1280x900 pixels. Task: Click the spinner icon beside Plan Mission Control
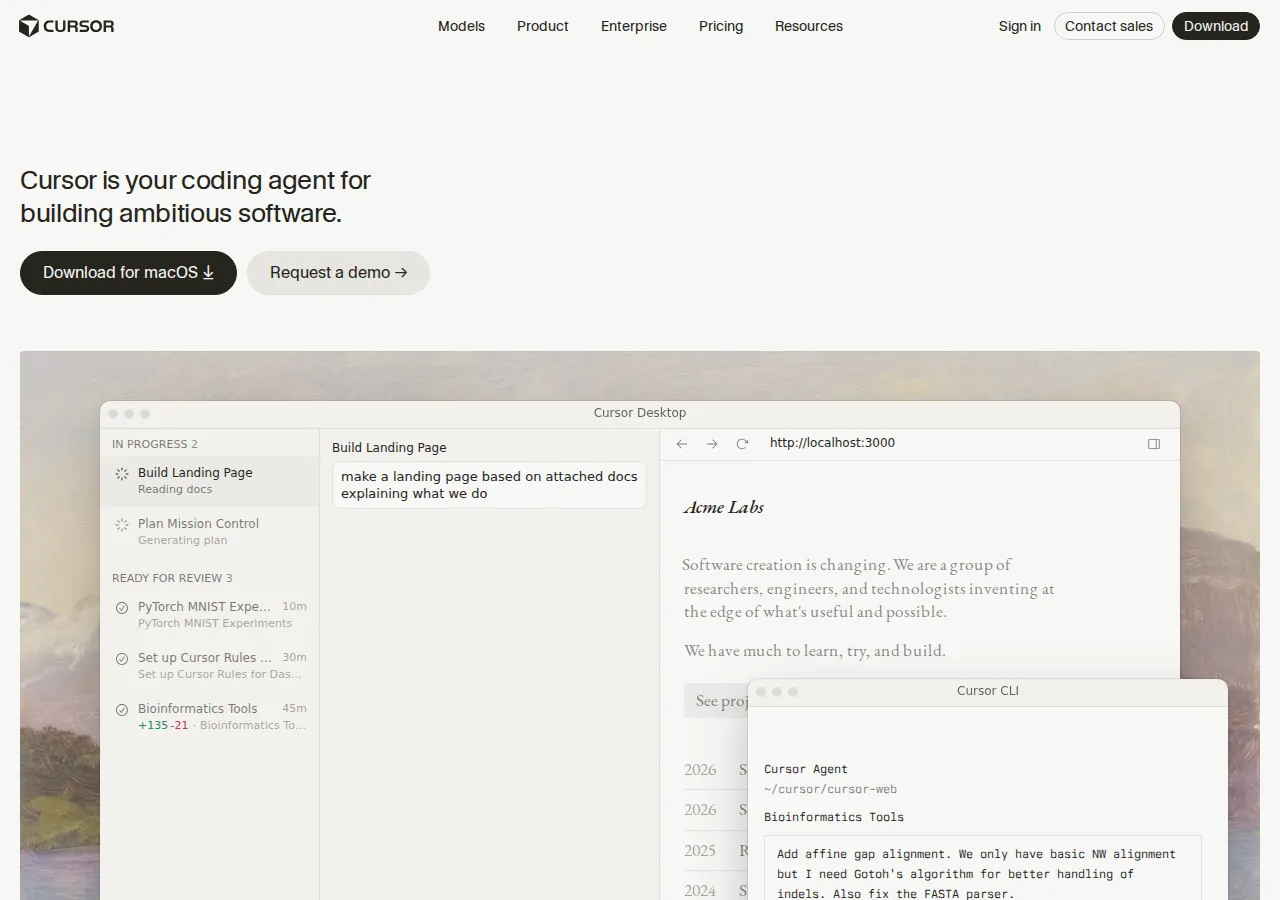click(122, 525)
